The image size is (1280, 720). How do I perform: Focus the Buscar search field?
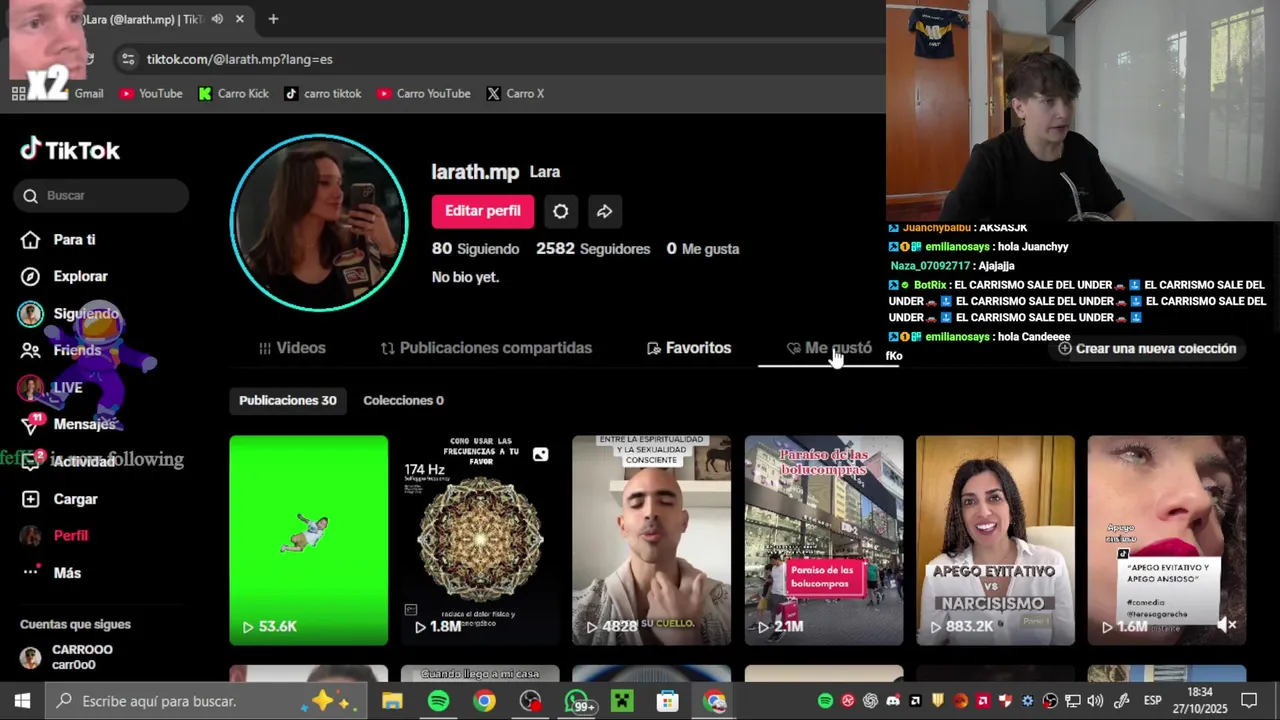coord(102,195)
